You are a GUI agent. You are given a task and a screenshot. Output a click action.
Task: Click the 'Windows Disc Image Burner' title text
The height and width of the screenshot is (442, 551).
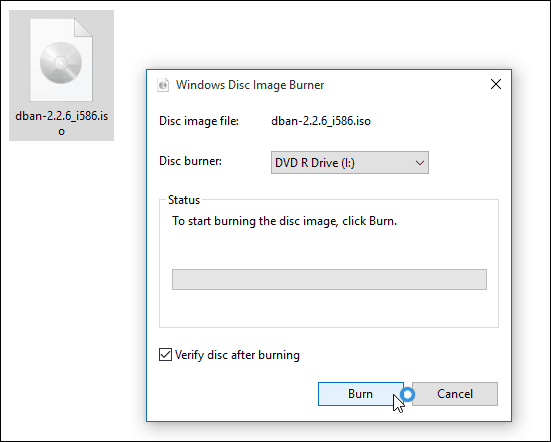pyautogui.click(x=250, y=85)
